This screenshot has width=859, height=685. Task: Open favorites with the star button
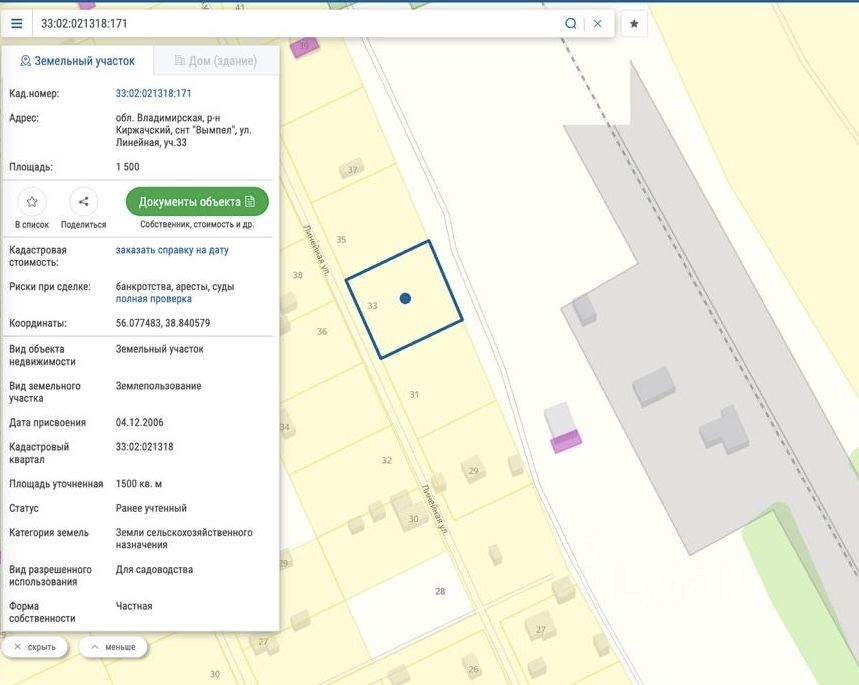click(x=634, y=23)
